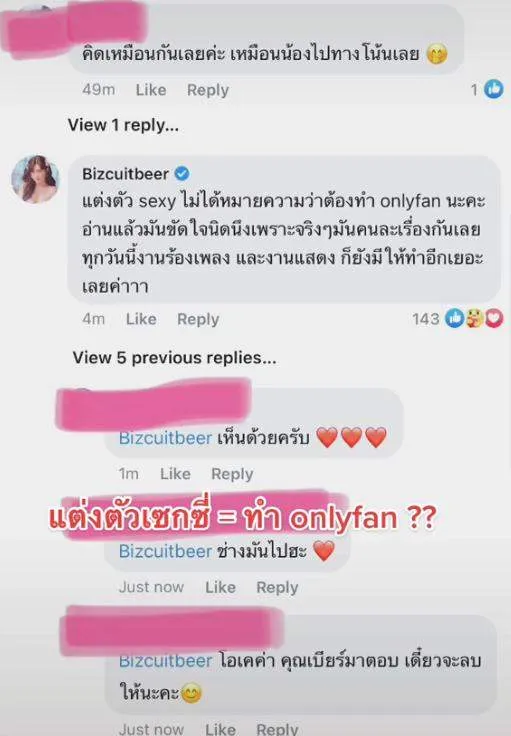
Task: Click the blue verified badge beside Bizcuitbeer
Action: click(x=182, y=174)
